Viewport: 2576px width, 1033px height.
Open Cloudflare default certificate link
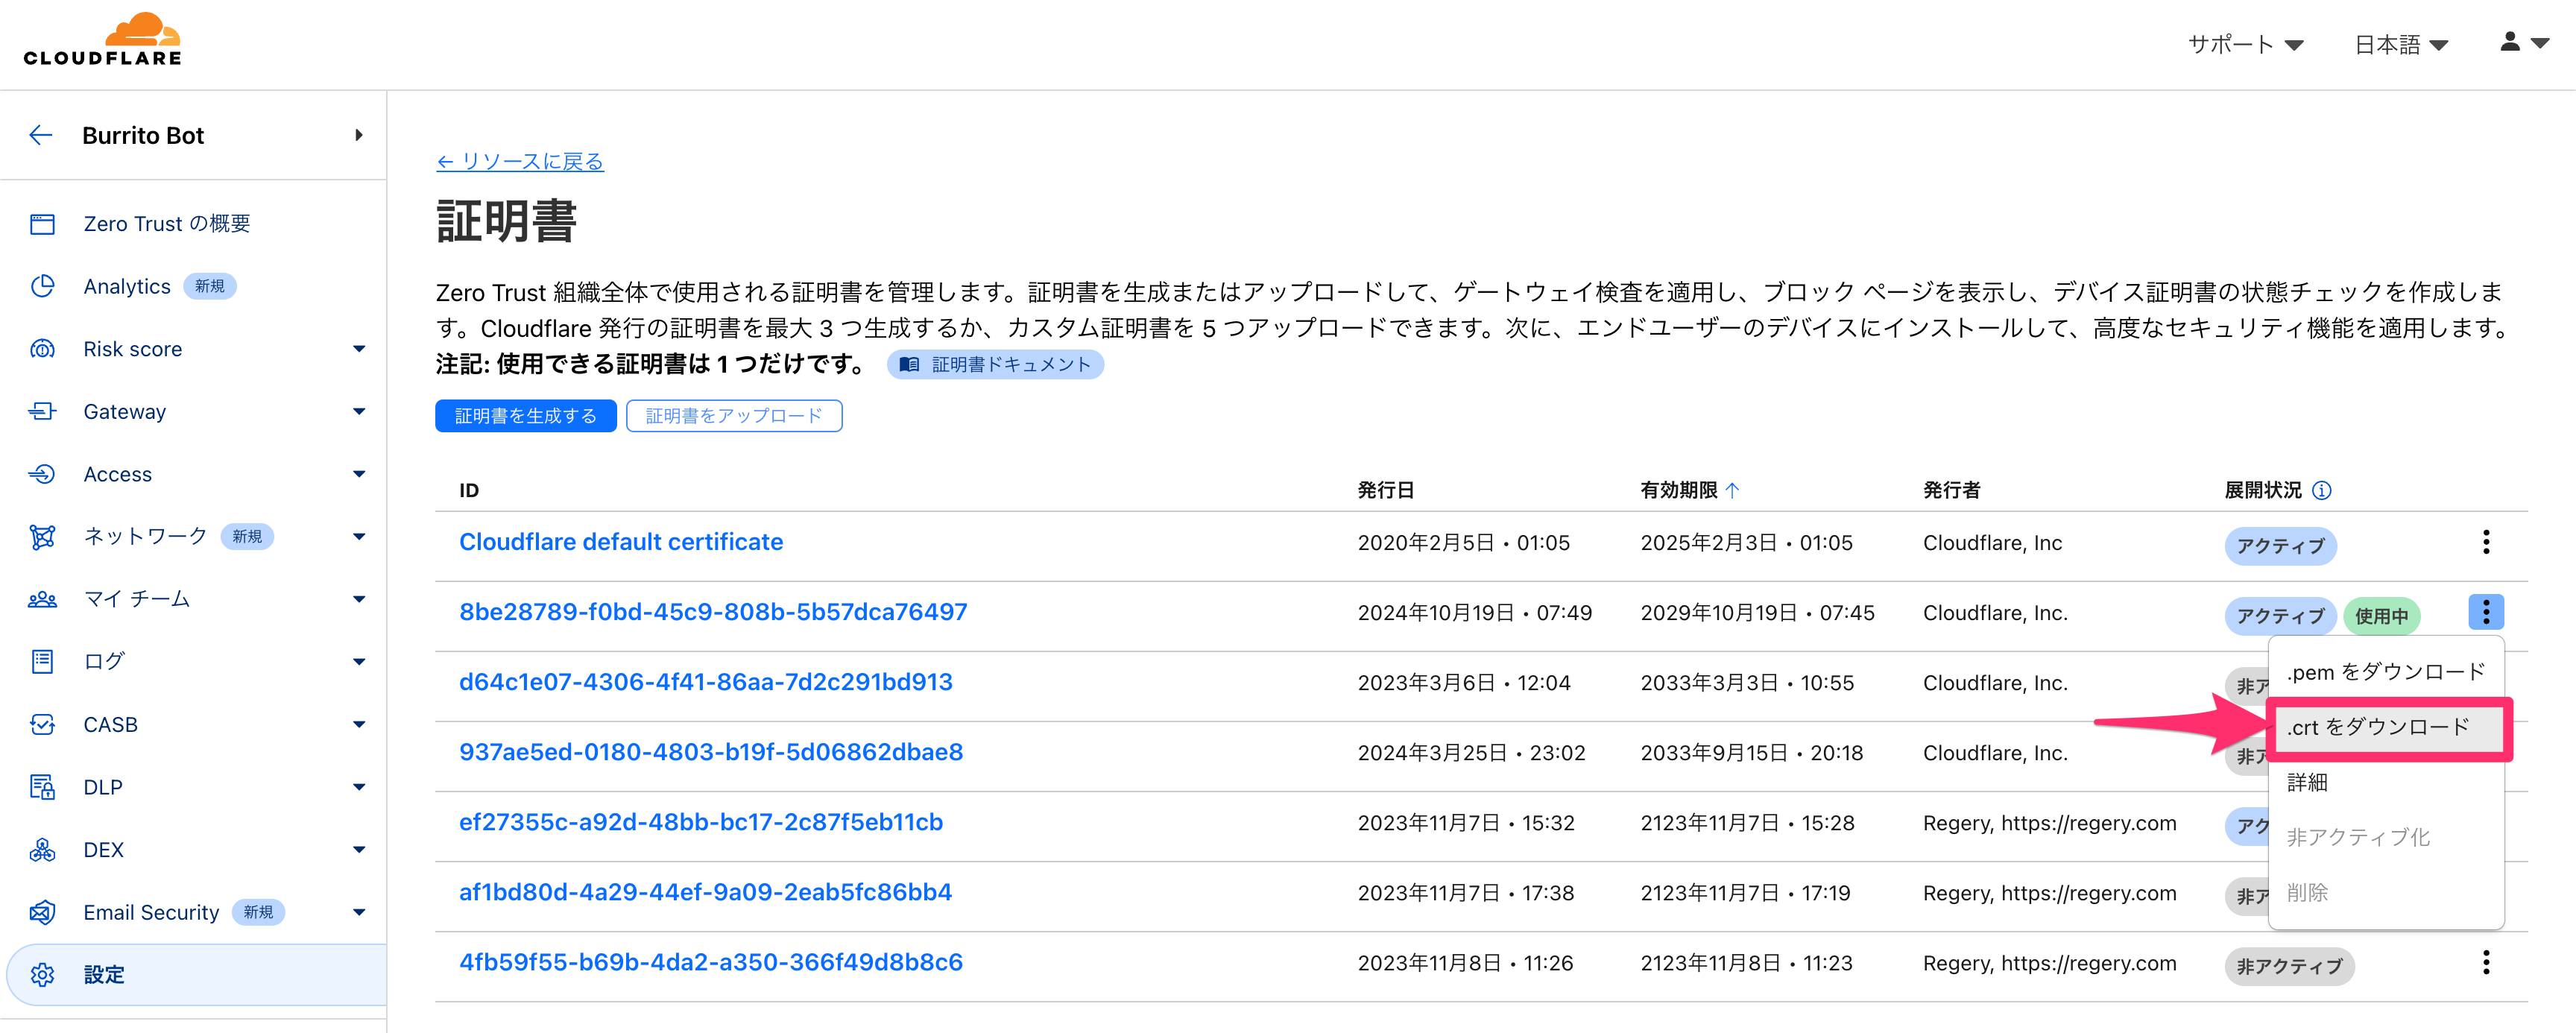coord(620,542)
